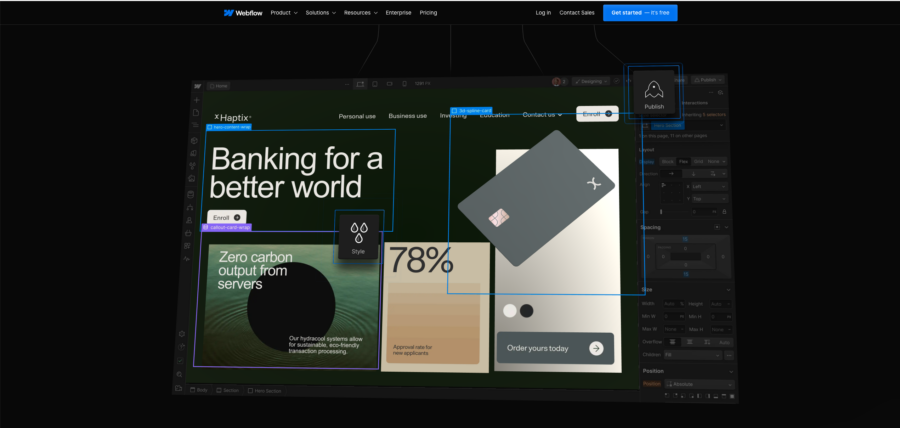The width and height of the screenshot is (900, 428).
Task: Select the white card color swatch
Action: pos(510,311)
